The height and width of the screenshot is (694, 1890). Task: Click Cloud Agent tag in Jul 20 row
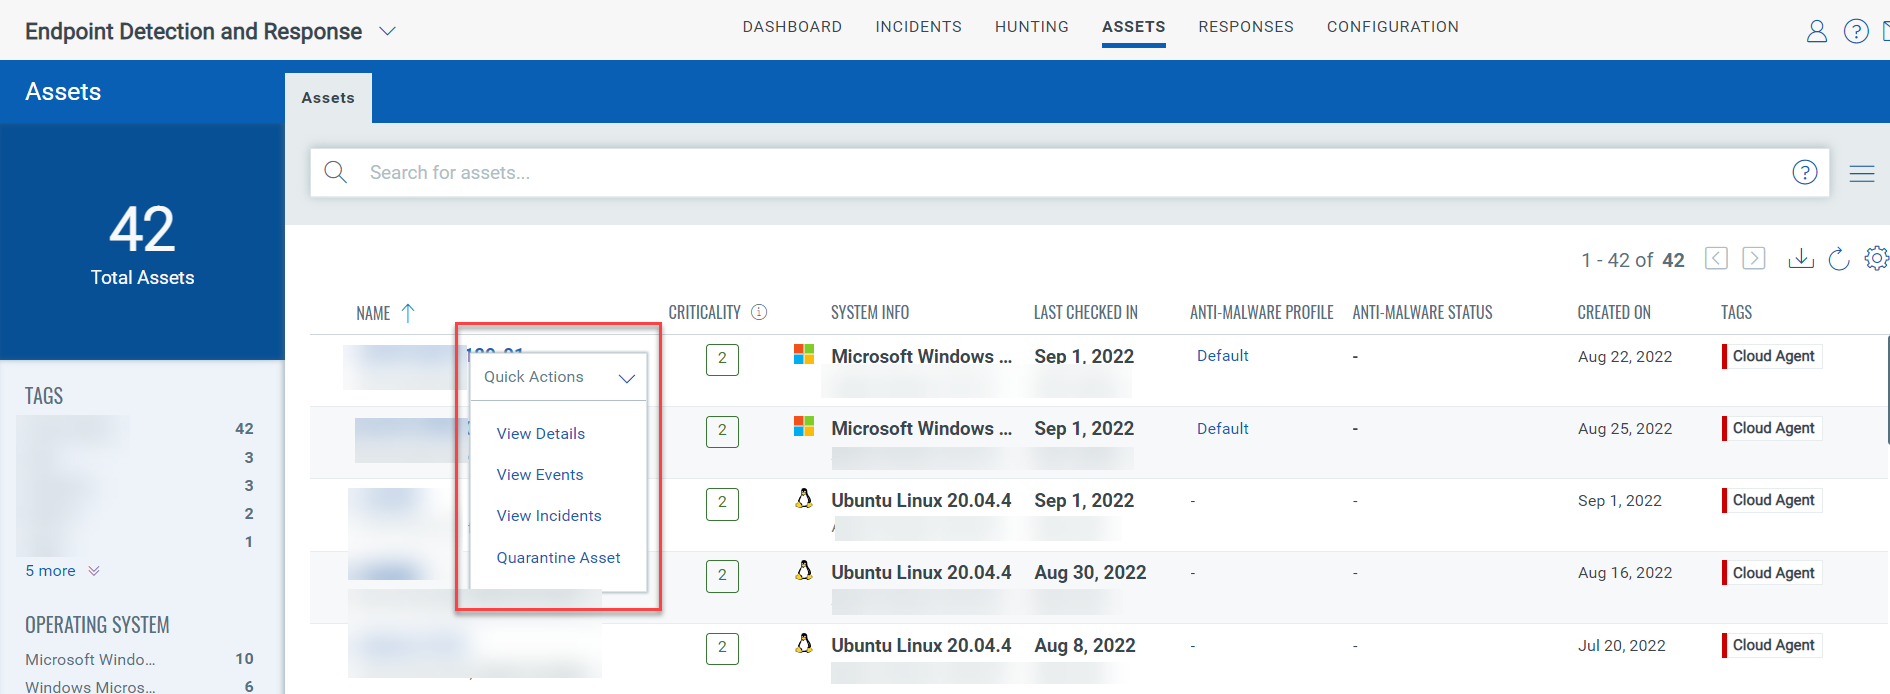tap(1772, 645)
